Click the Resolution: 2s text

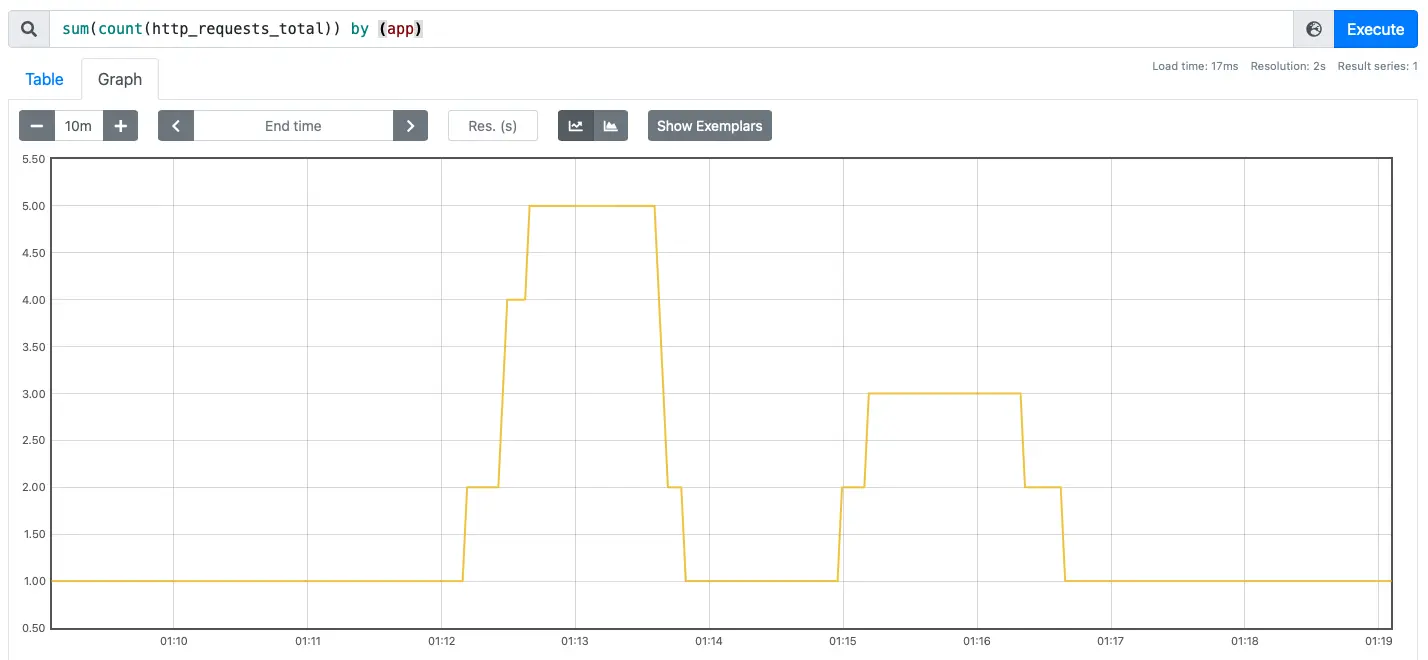[1288, 67]
